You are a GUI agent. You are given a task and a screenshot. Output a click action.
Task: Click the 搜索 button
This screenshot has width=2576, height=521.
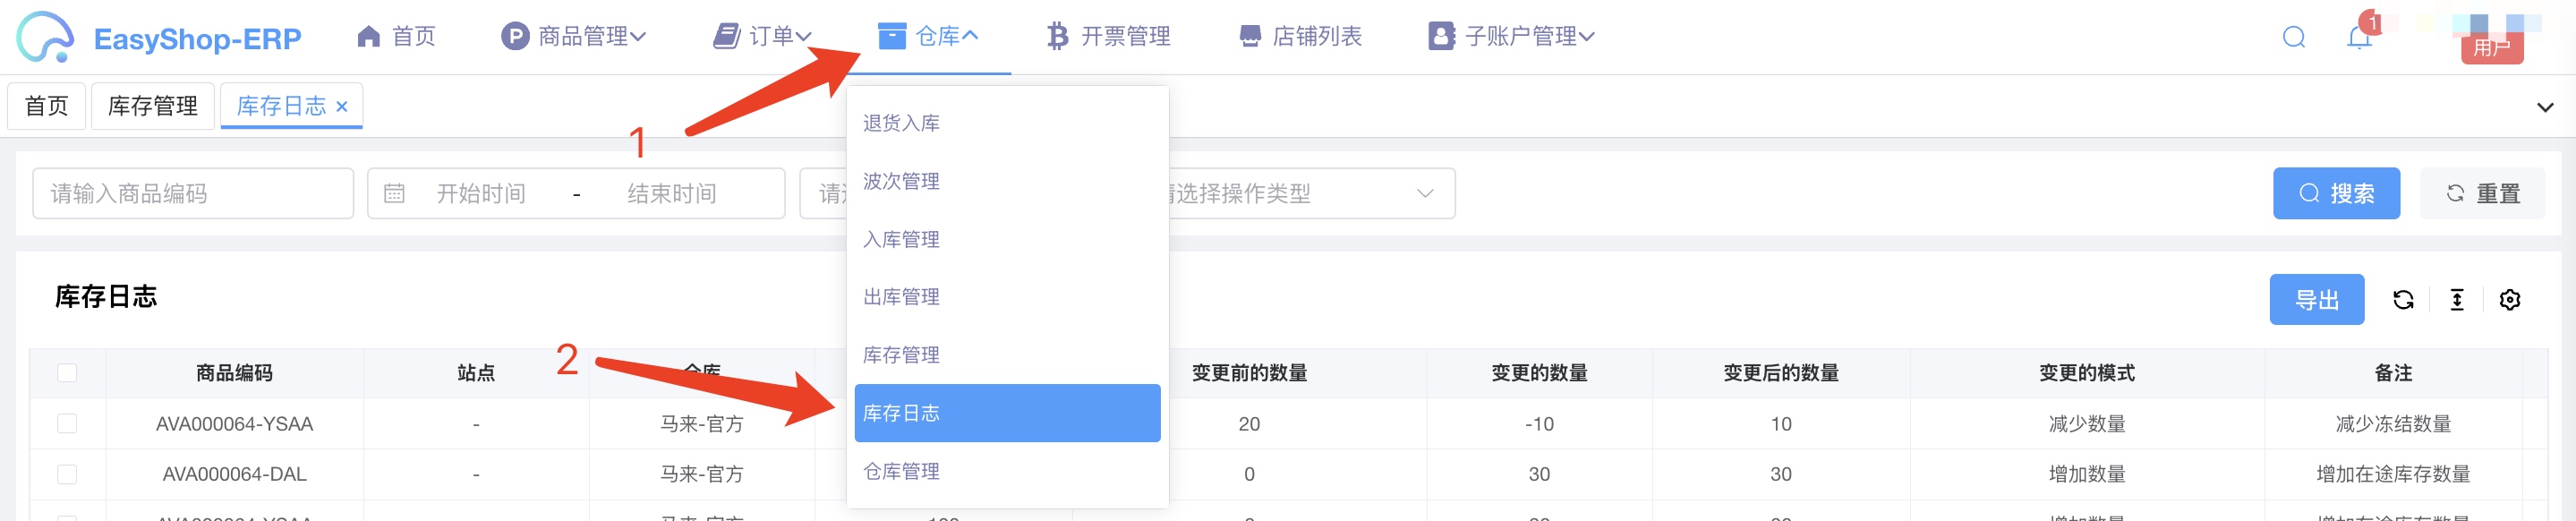[x=2336, y=194]
